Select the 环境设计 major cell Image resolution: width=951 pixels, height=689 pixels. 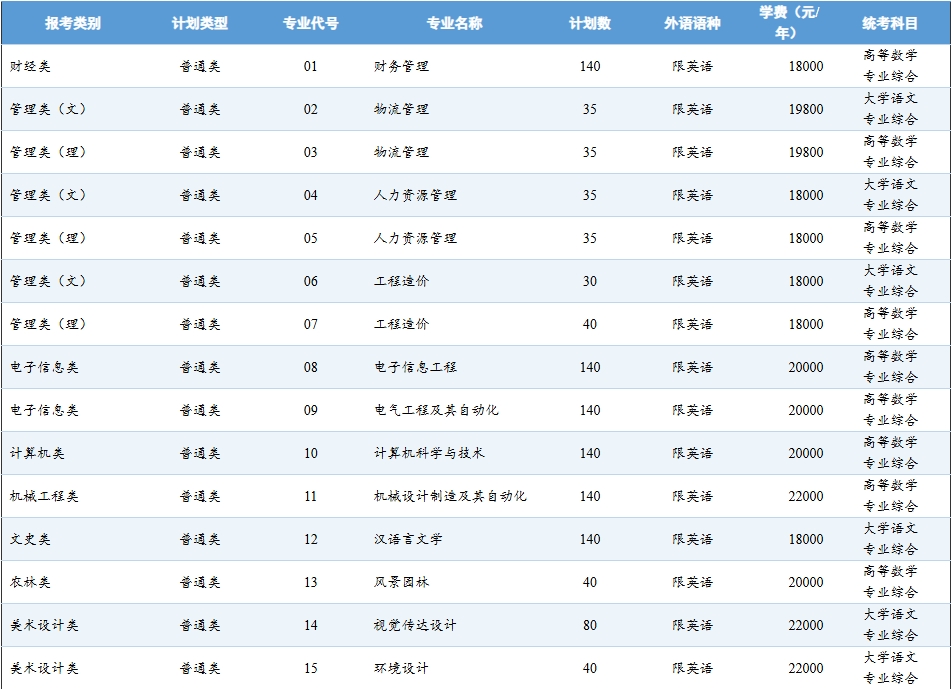coord(401,668)
